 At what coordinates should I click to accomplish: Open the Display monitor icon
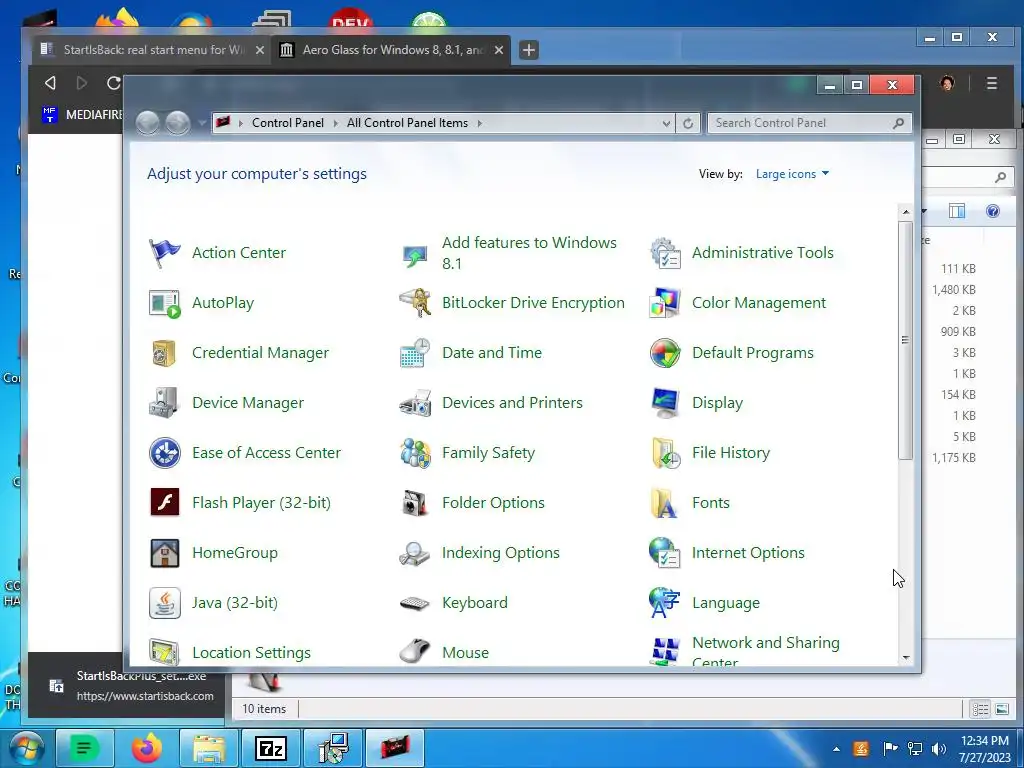(665, 403)
